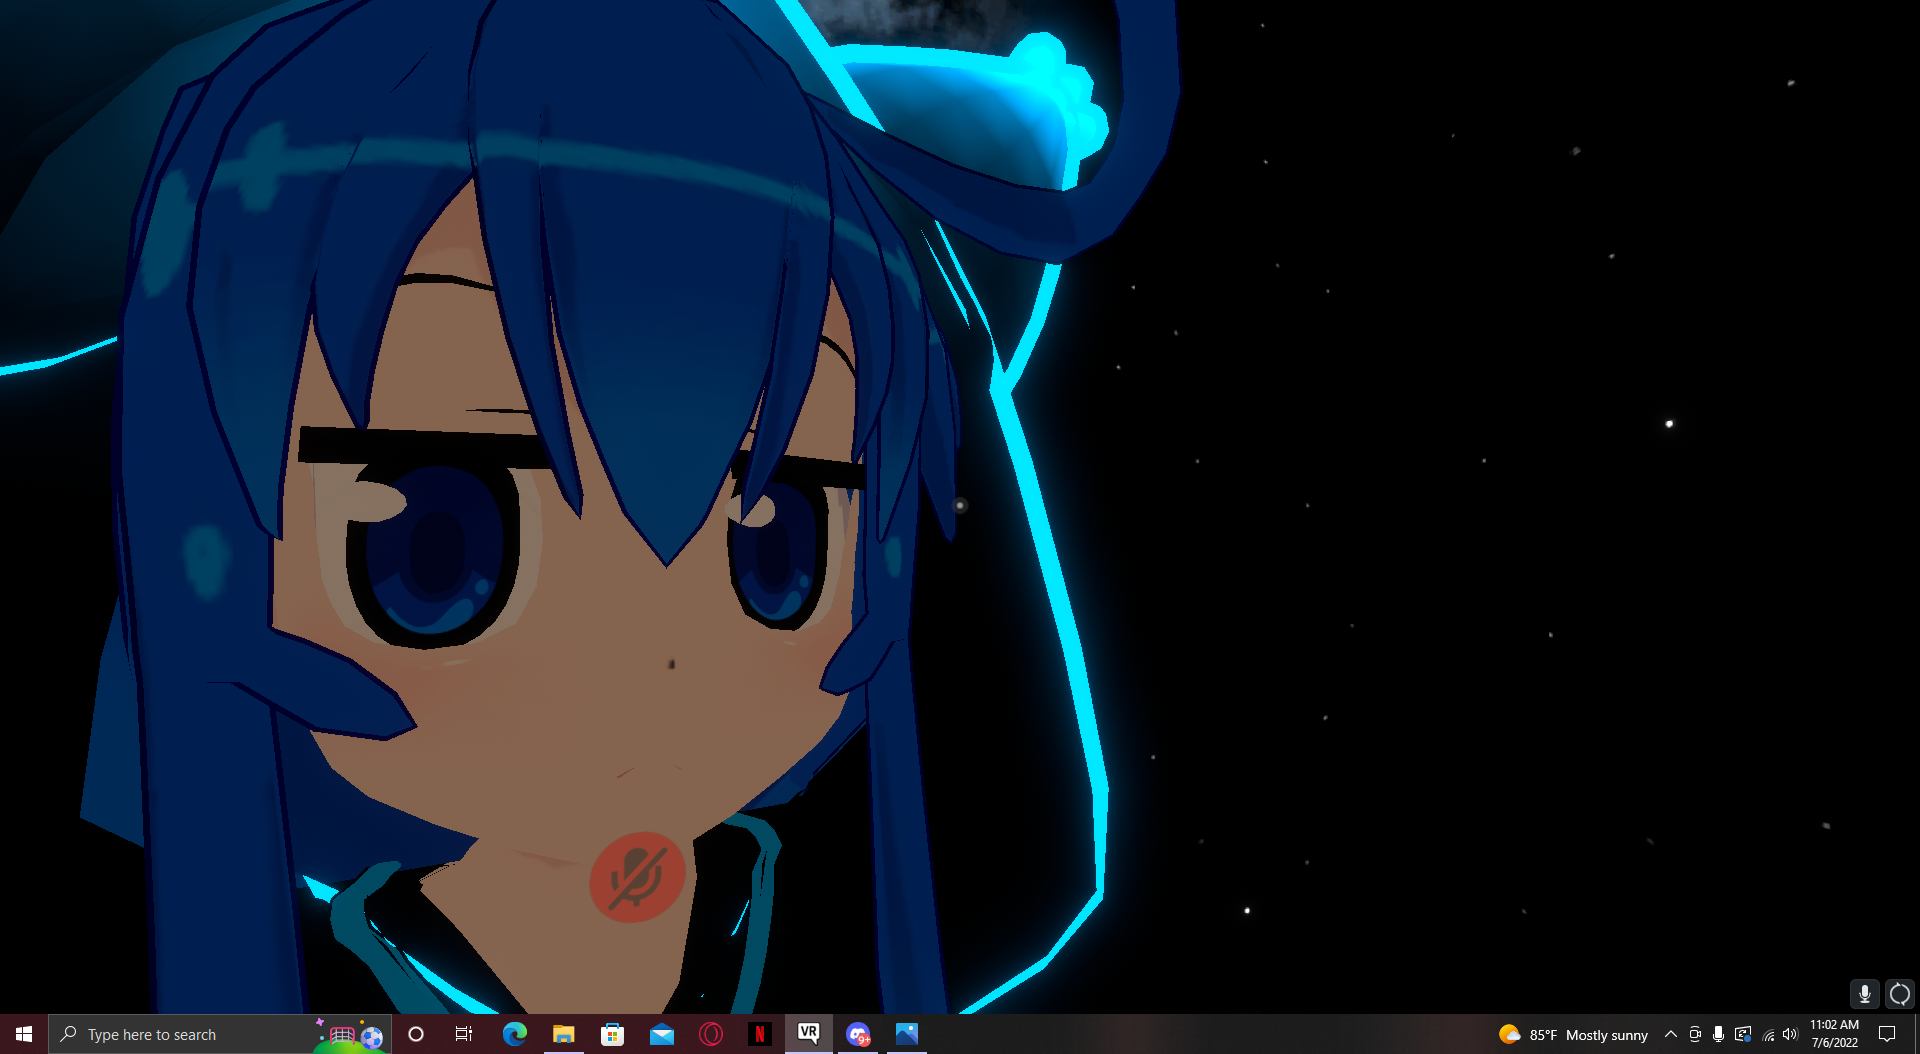Expand the hidden system tray icons
Image resolution: width=1920 pixels, height=1054 pixels.
point(1670,1034)
